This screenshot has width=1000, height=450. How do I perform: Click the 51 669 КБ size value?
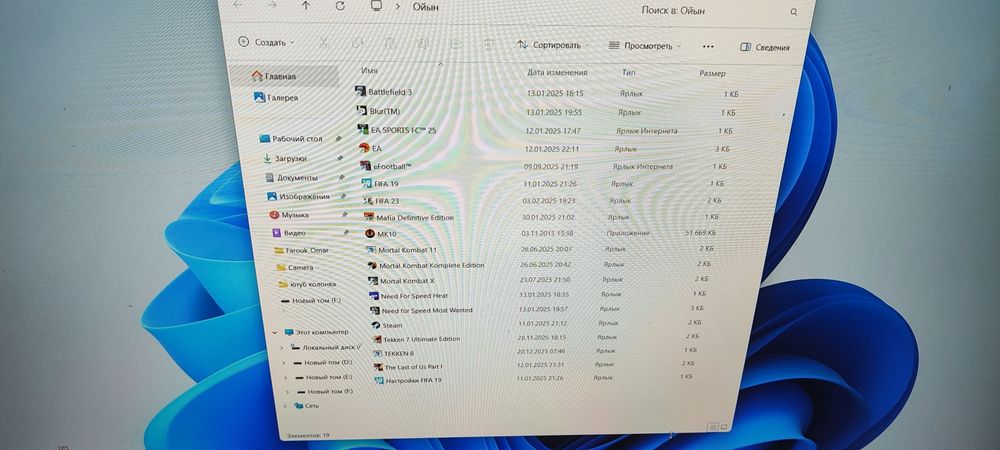700,233
